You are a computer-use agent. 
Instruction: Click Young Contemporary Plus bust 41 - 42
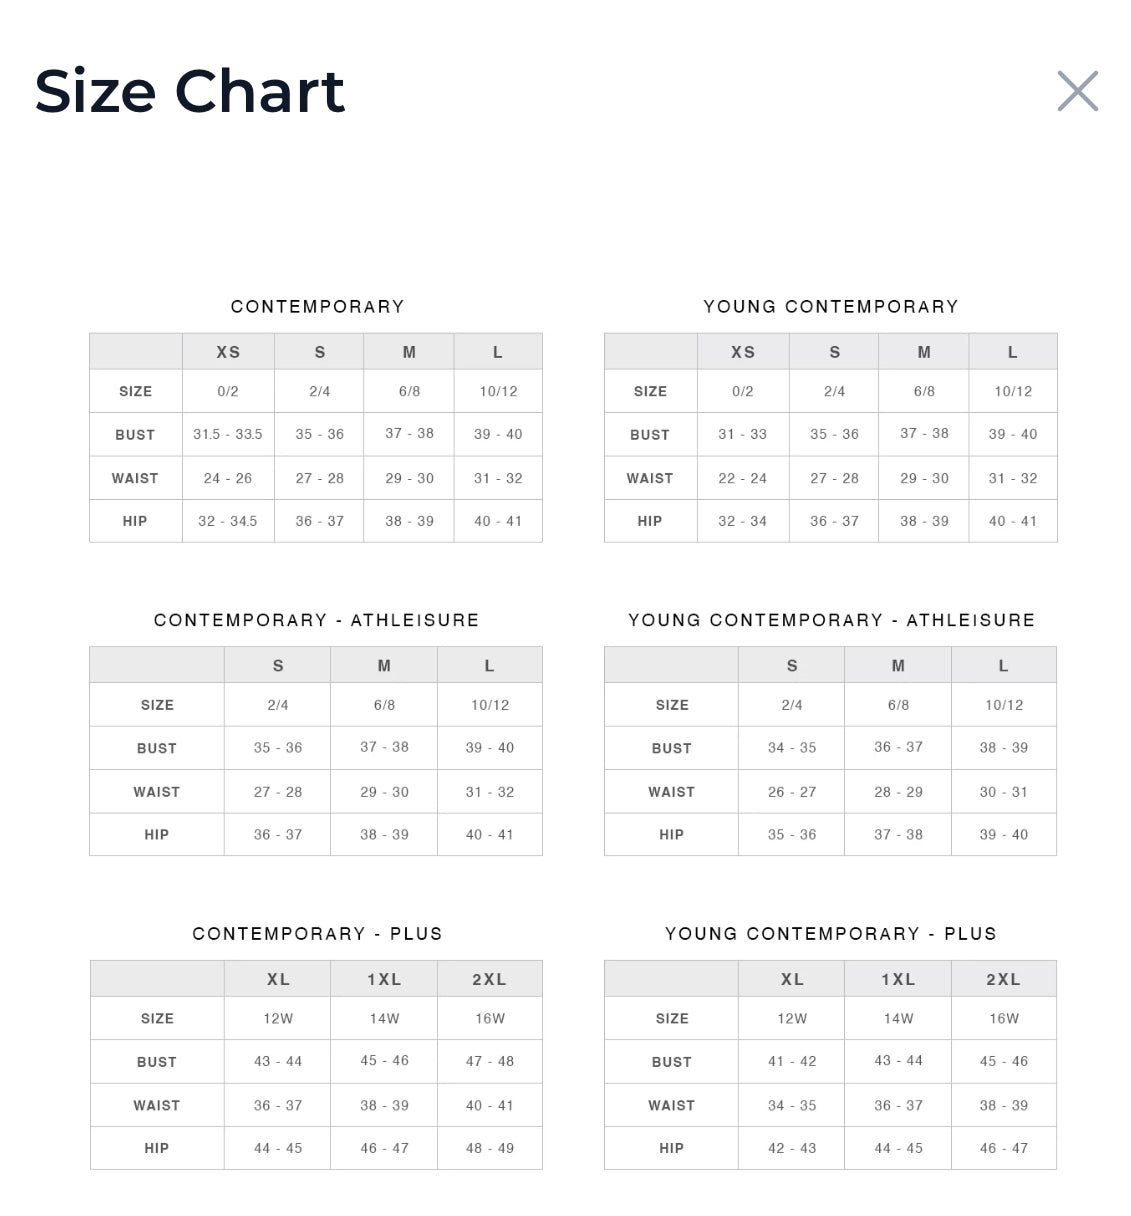(x=792, y=1061)
